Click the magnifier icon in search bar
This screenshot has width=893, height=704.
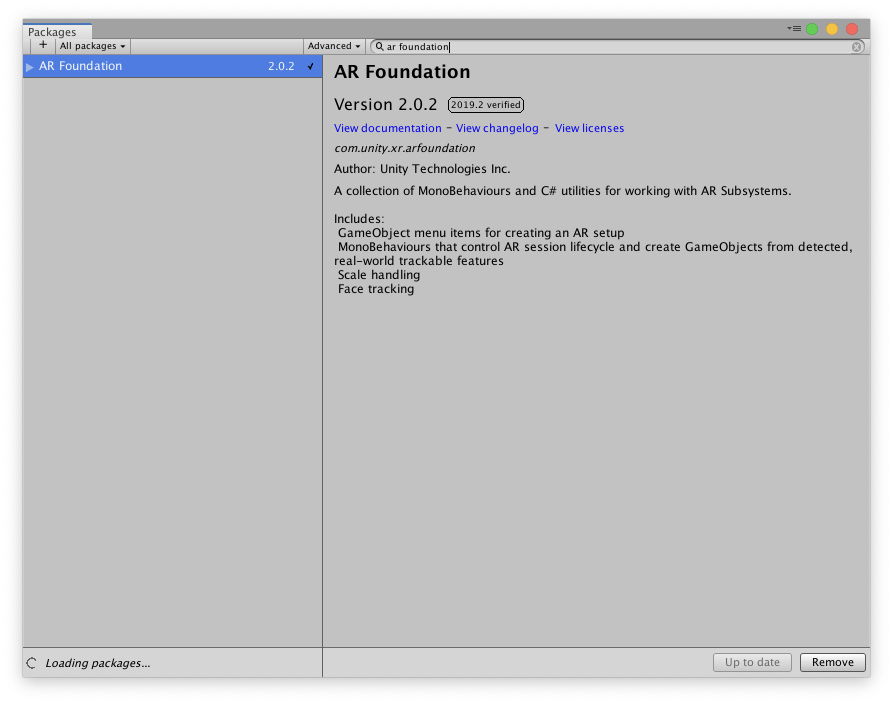tap(379, 47)
